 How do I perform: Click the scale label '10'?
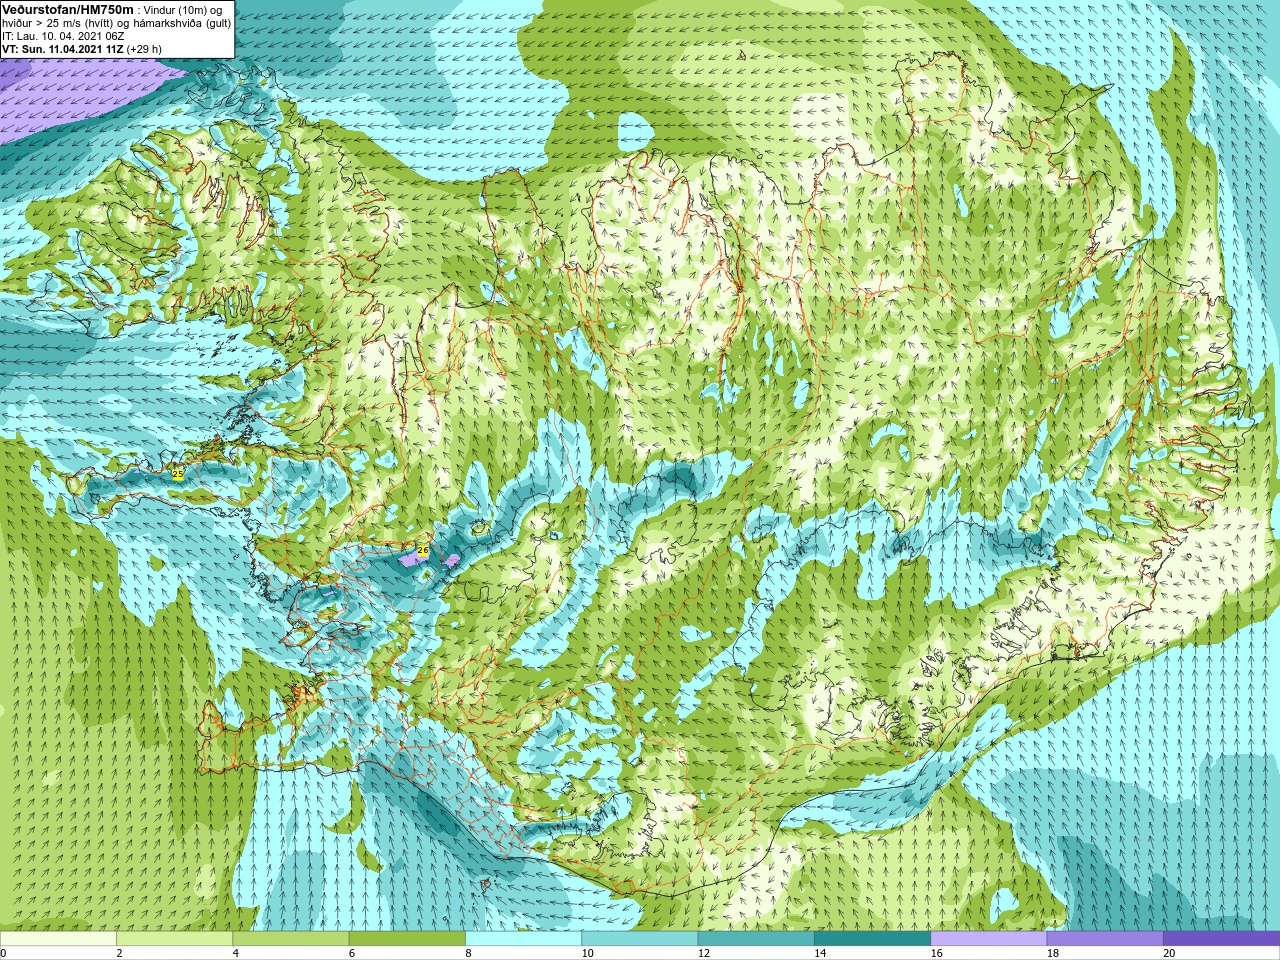tap(588, 953)
